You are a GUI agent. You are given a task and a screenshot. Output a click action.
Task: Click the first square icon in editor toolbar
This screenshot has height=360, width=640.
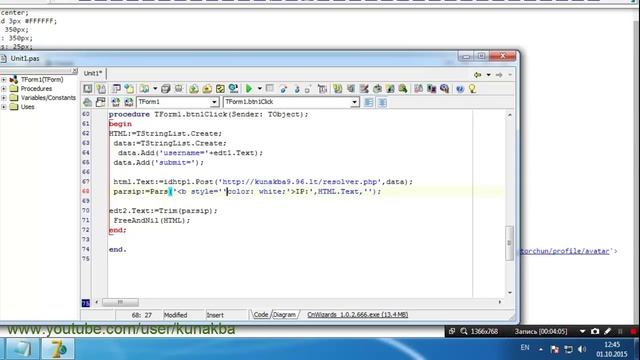pyautogui.click(x=88, y=89)
